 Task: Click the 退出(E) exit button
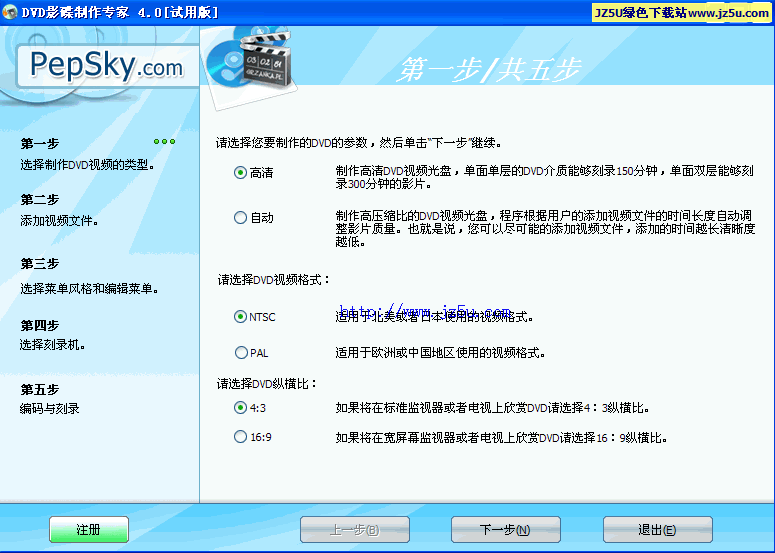[x=658, y=530]
